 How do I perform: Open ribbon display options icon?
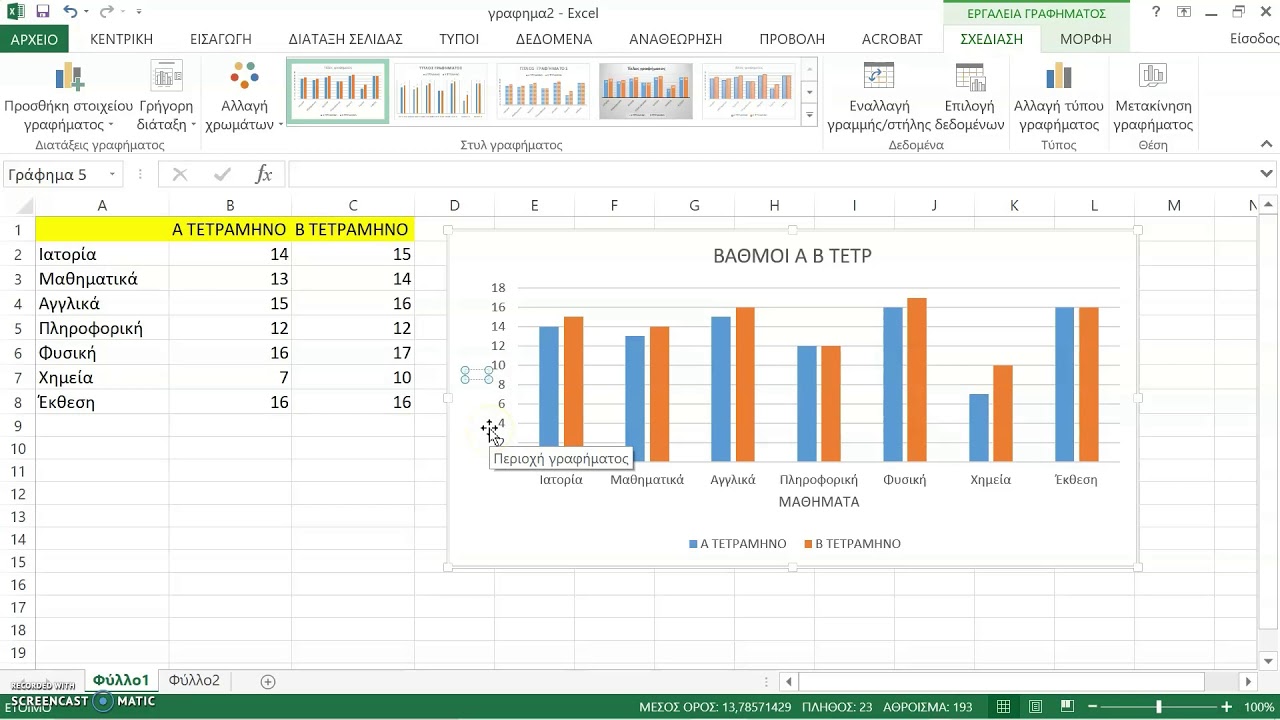(x=1184, y=12)
